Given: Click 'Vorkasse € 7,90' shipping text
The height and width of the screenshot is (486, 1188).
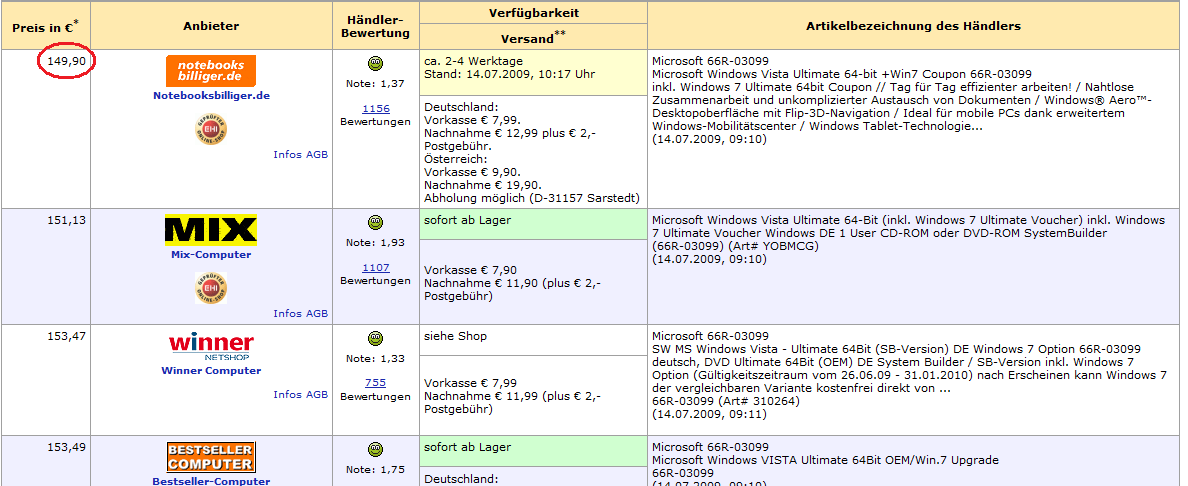Looking at the screenshot, I should click(469, 270).
